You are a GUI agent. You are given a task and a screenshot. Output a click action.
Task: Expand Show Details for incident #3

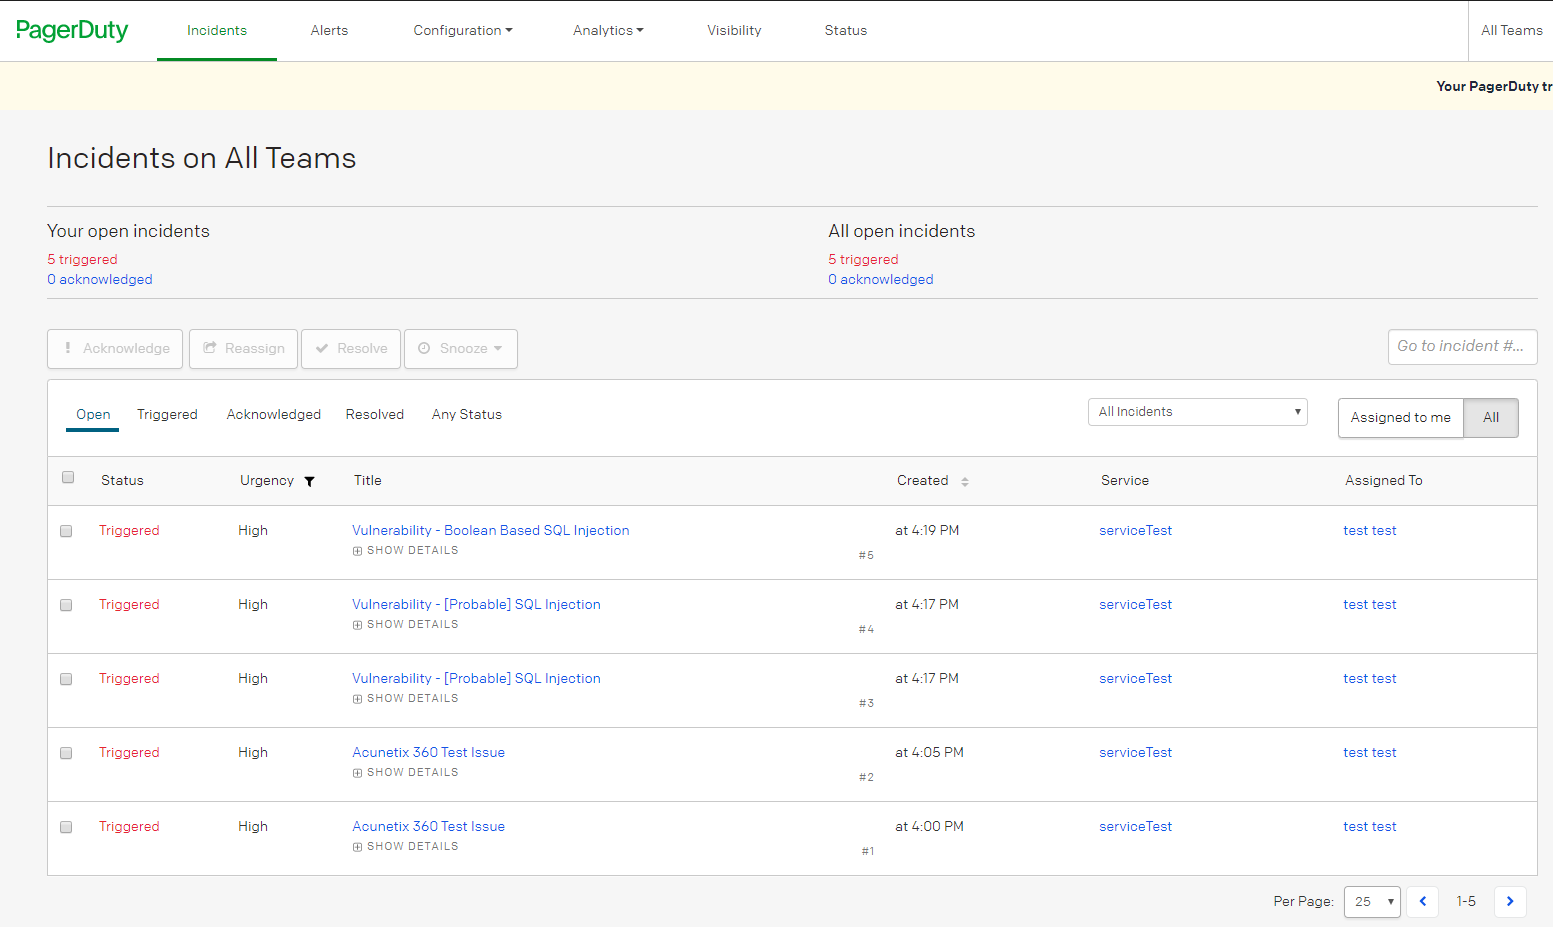coord(405,699)
